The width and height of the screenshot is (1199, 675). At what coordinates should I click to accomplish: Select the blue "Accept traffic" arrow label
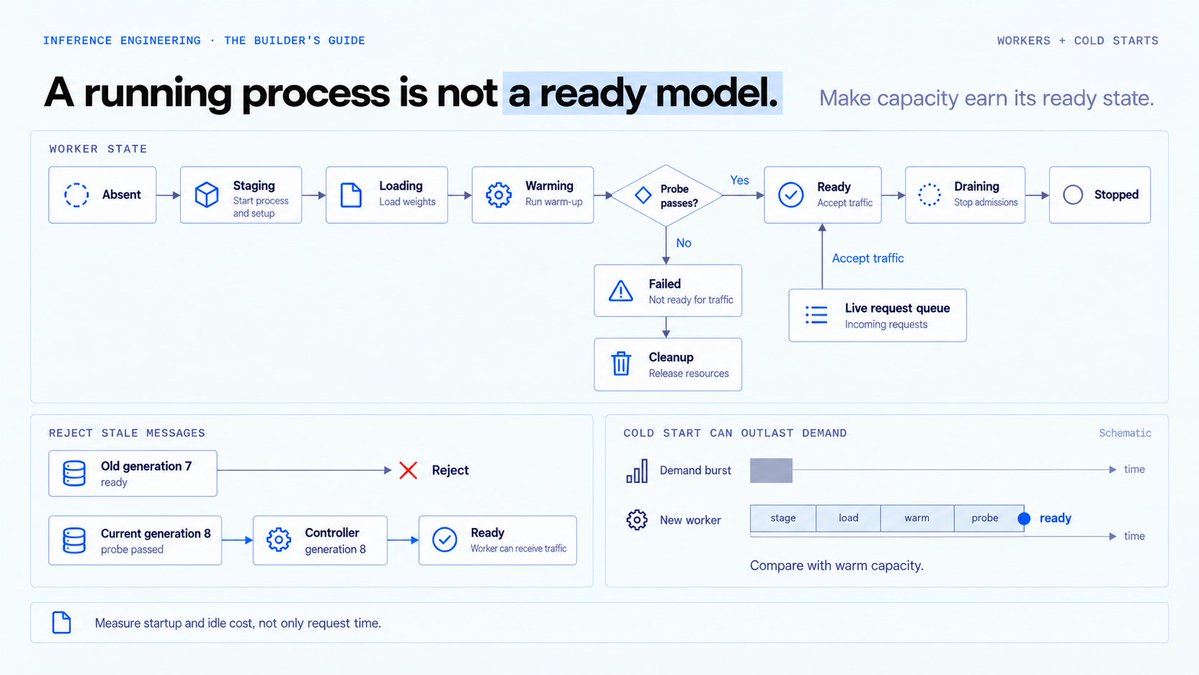click(x=868, y=258)
